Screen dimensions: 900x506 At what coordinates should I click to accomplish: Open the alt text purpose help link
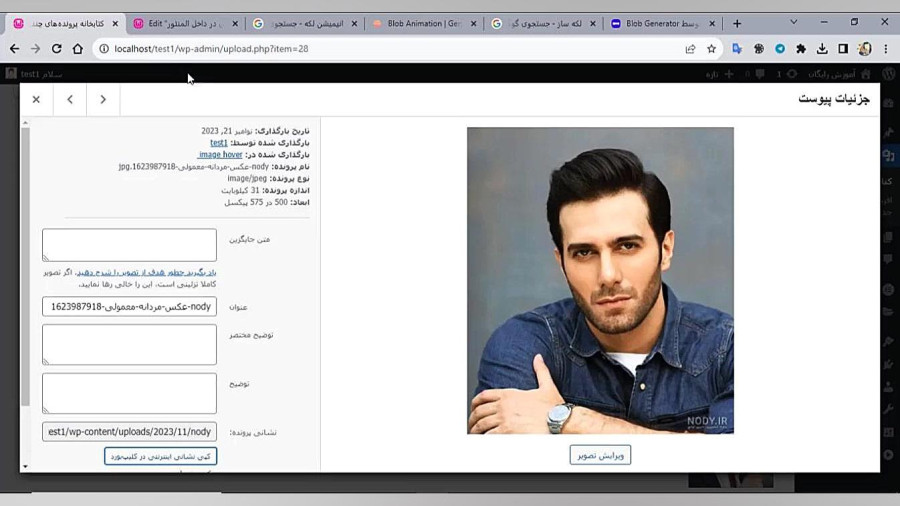pos(146,272)
